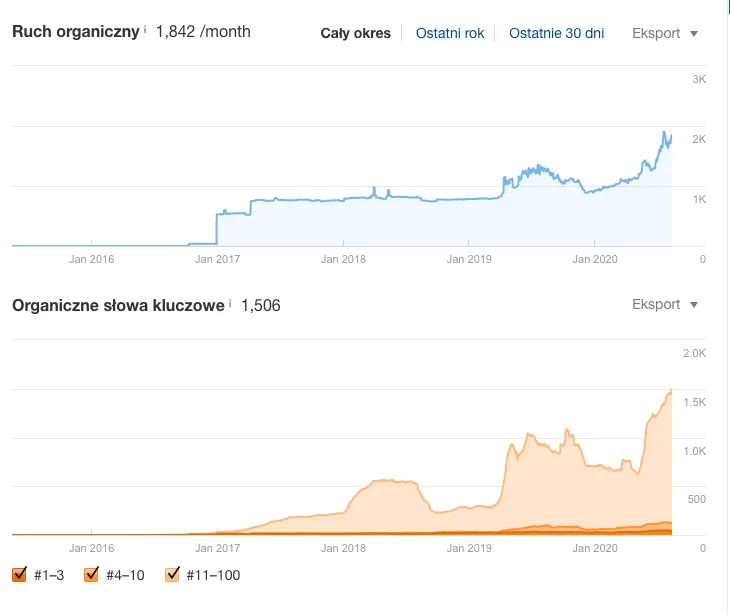The image size is (730, 615).
Task: Click Jan 2017 label on traffic chart
Action: (x=217, y=259)
